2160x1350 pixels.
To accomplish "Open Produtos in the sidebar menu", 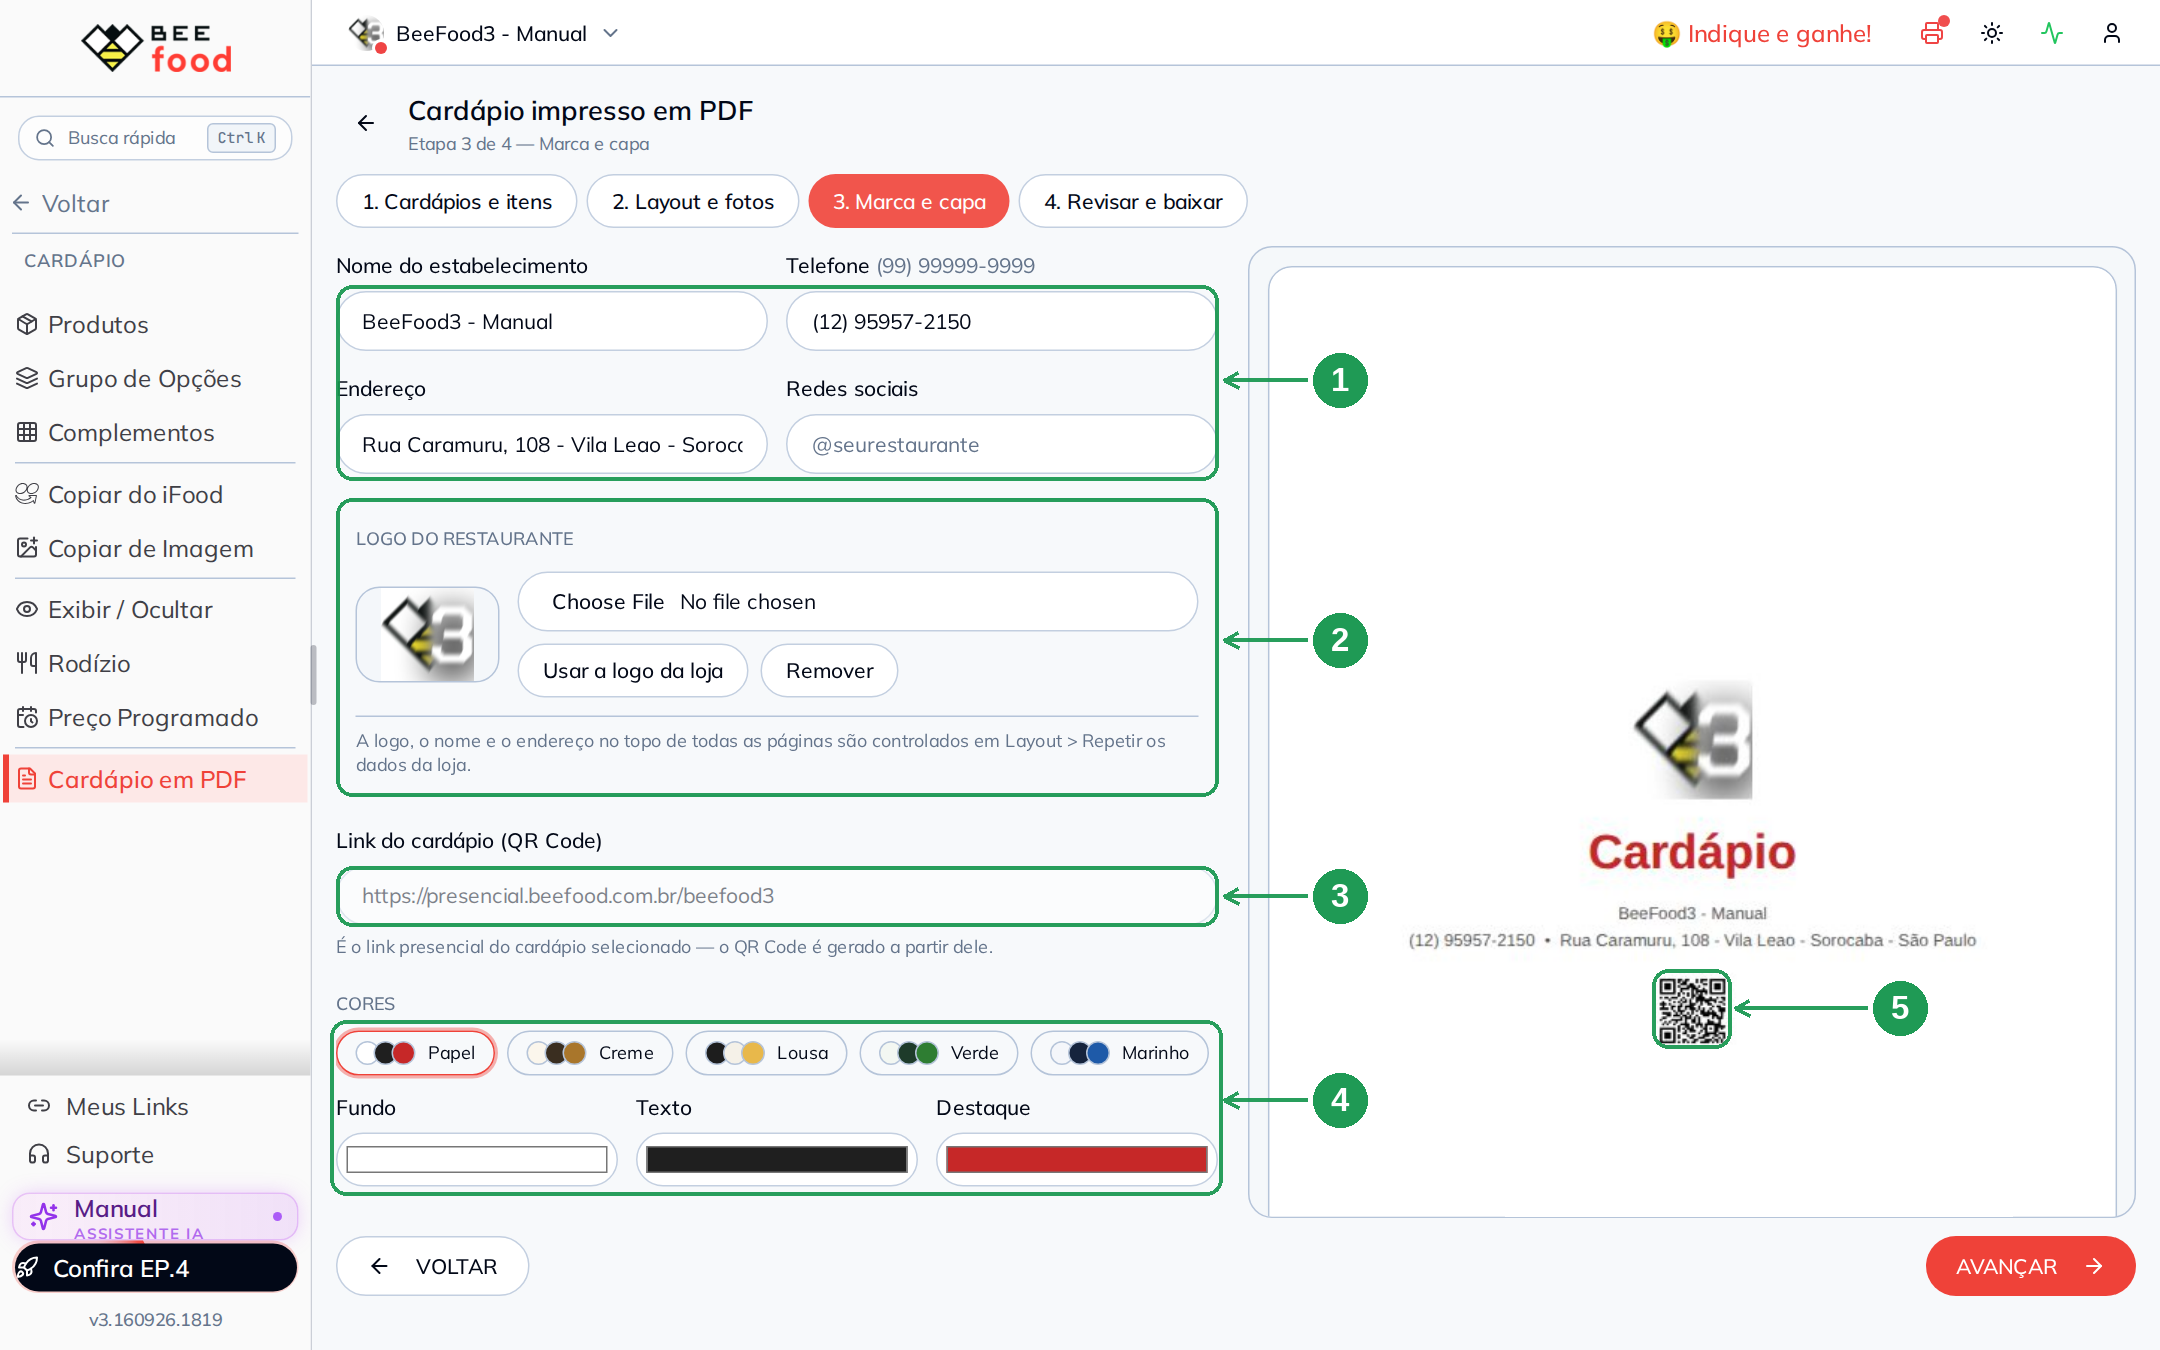I will 155,324.
